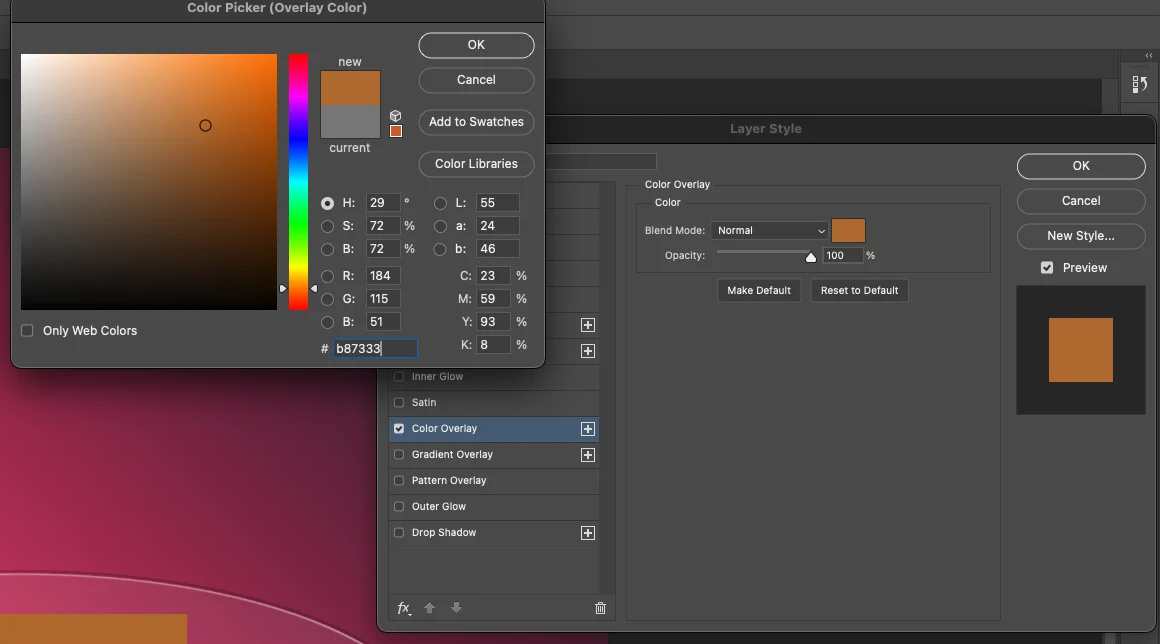Screen dimensions: 1160x644
Task: Select the B brightness radio button
Action: pos(327,249)
